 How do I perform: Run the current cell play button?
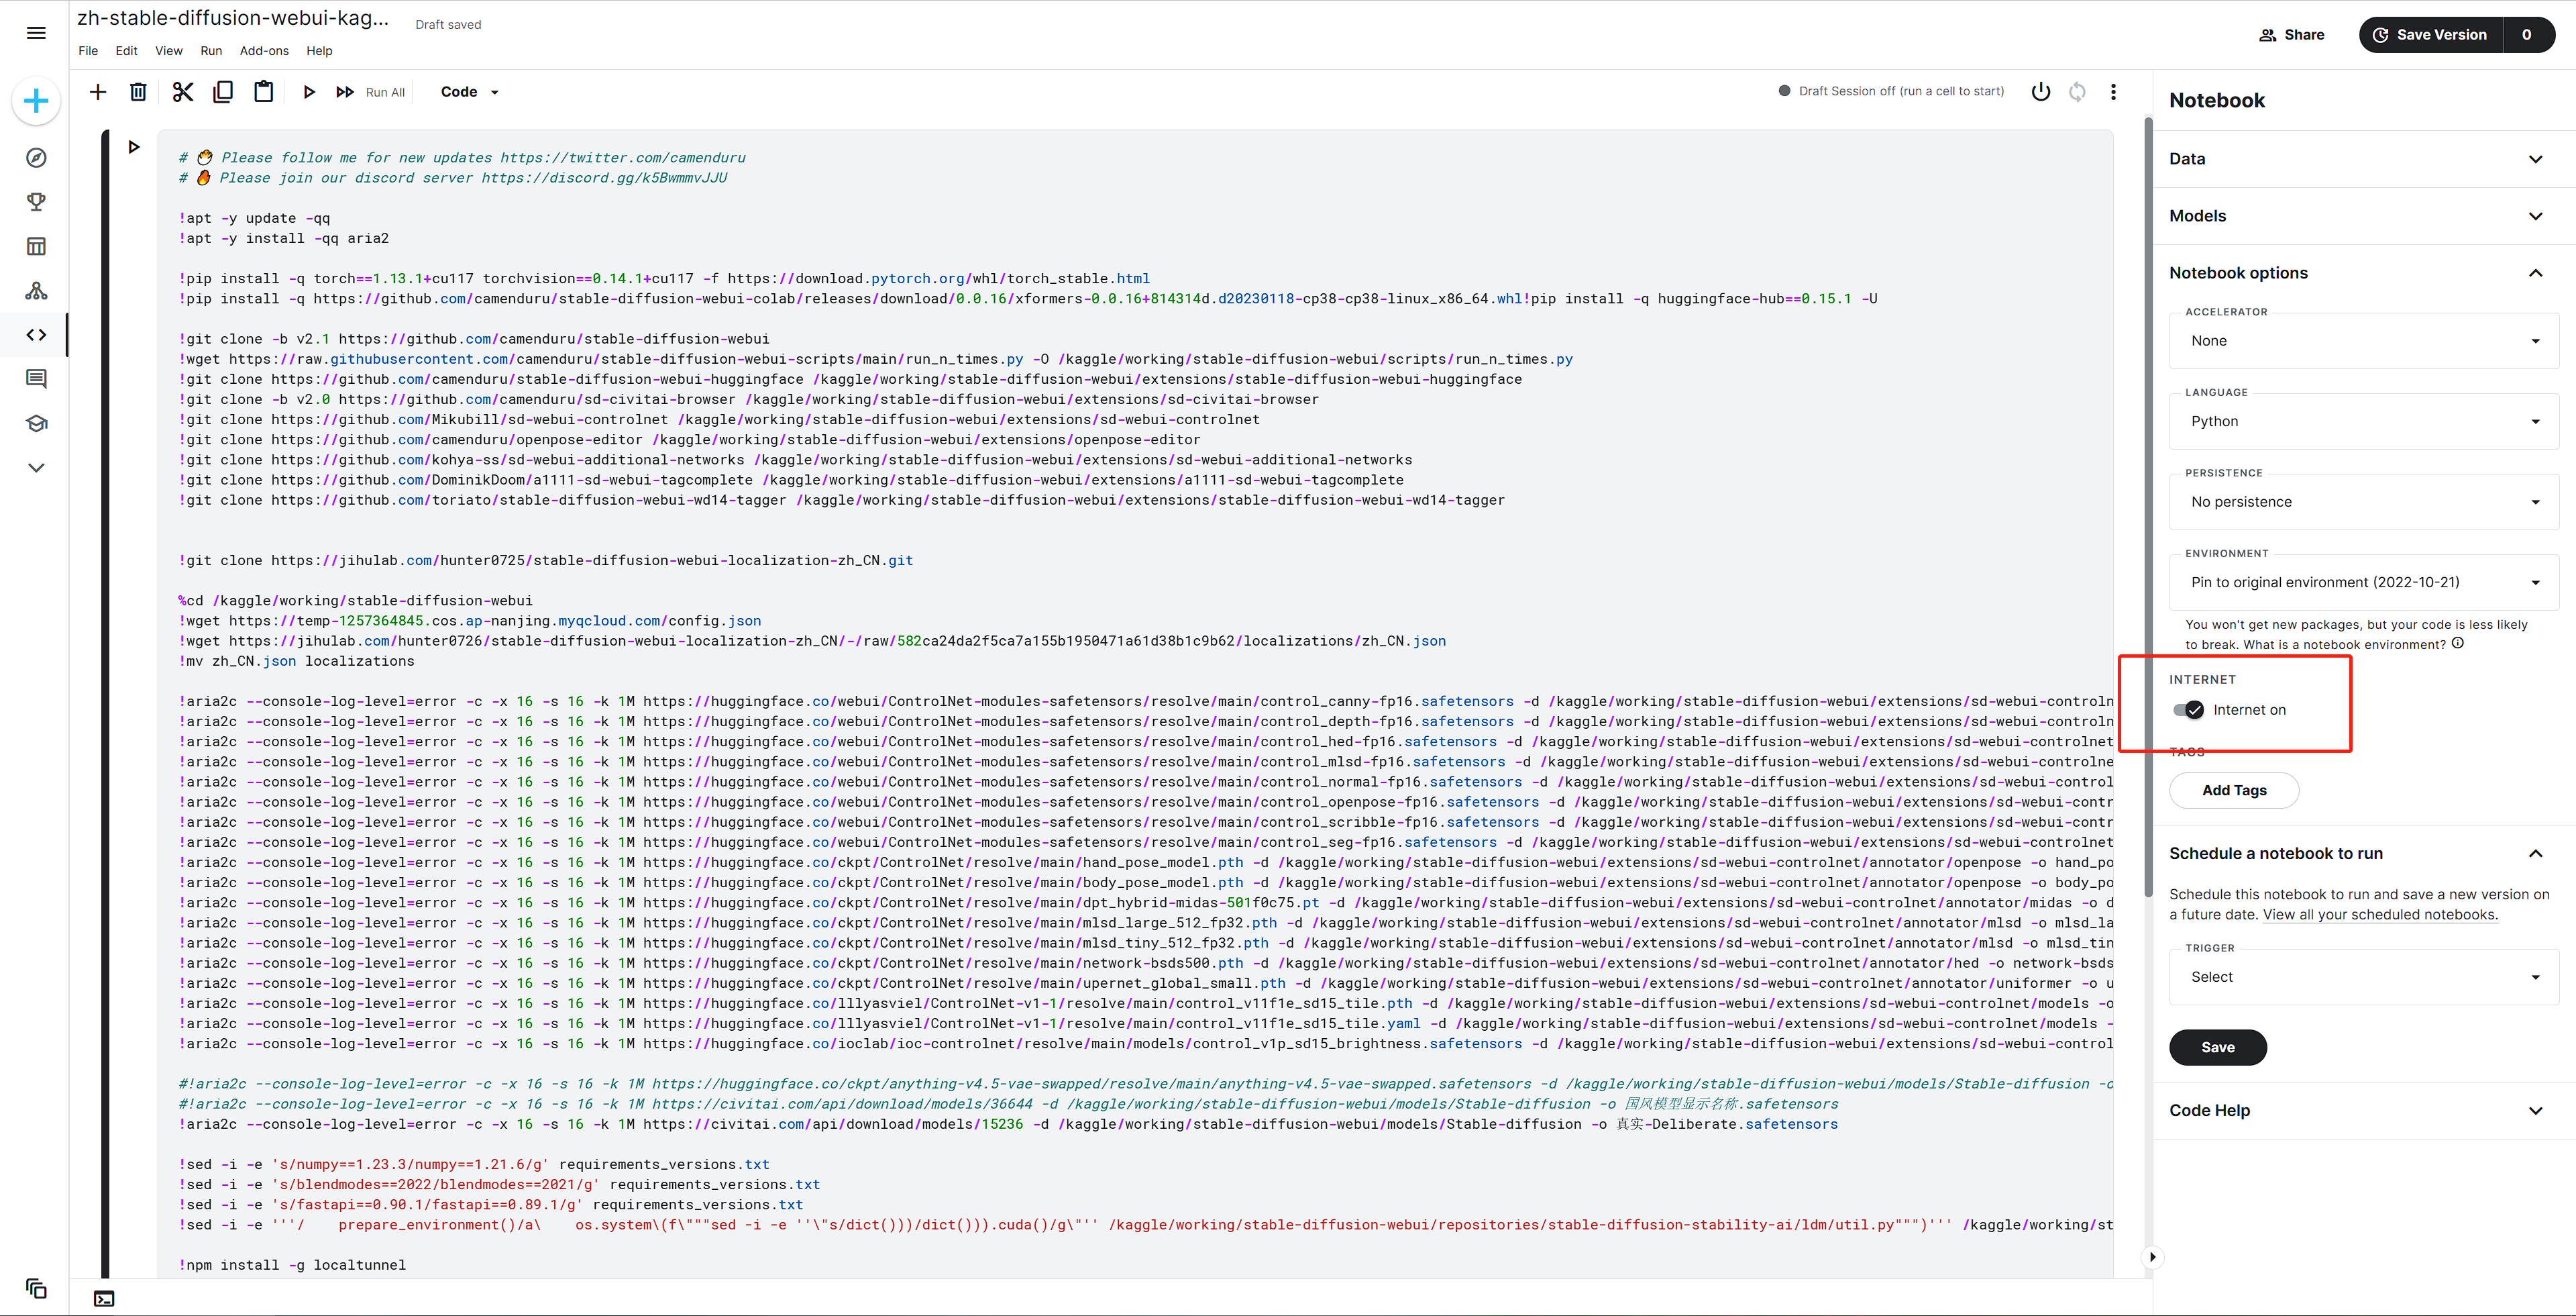click(309, 92)
